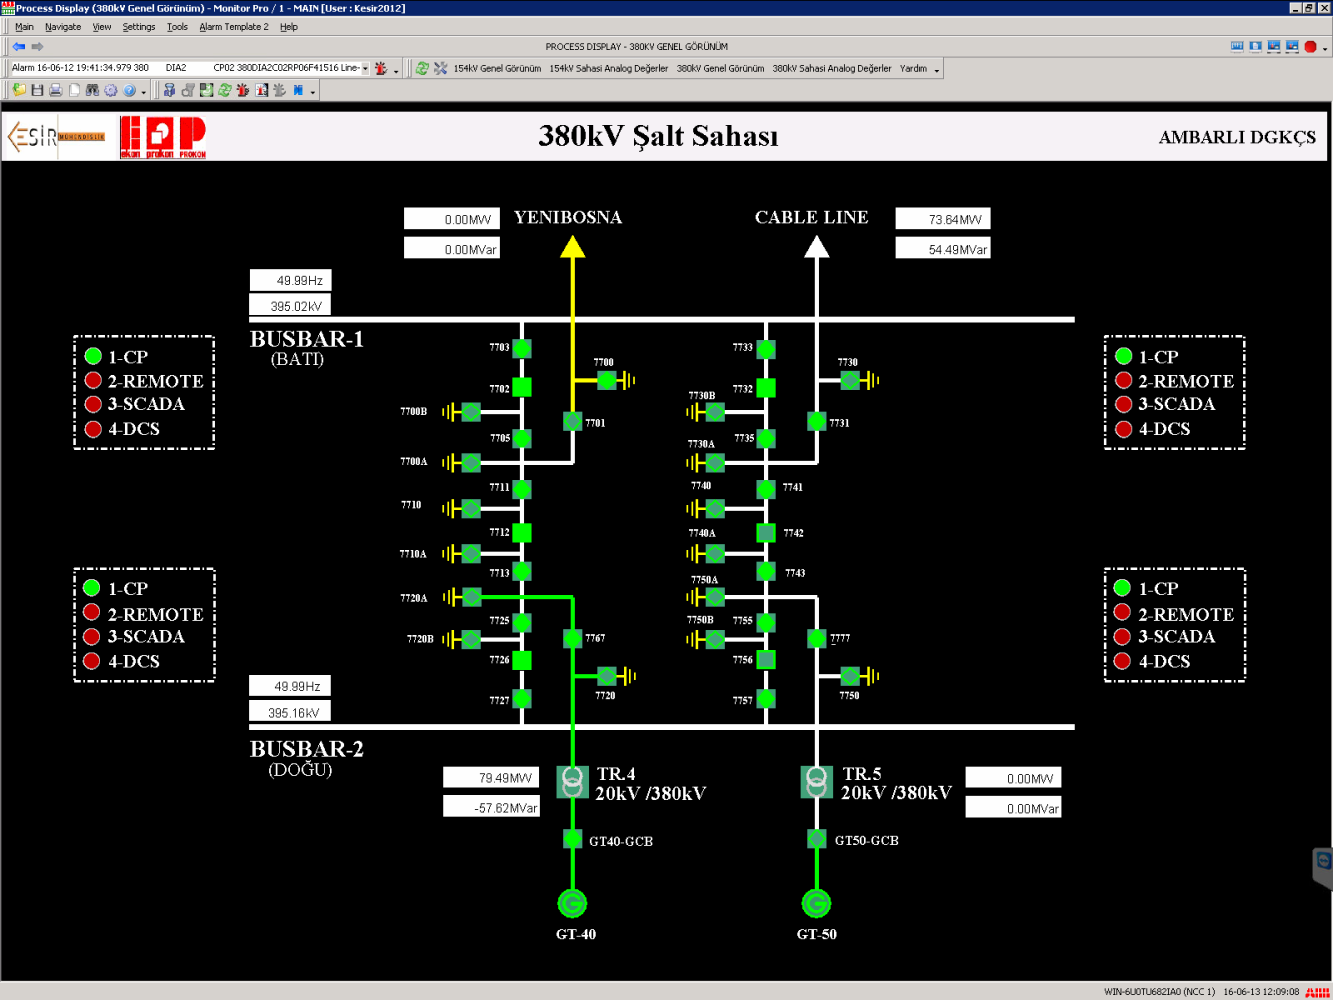Select the GT40-GCB breaker square
This screenshot has width=1333, height=1000.
click(x=572, y=839)
